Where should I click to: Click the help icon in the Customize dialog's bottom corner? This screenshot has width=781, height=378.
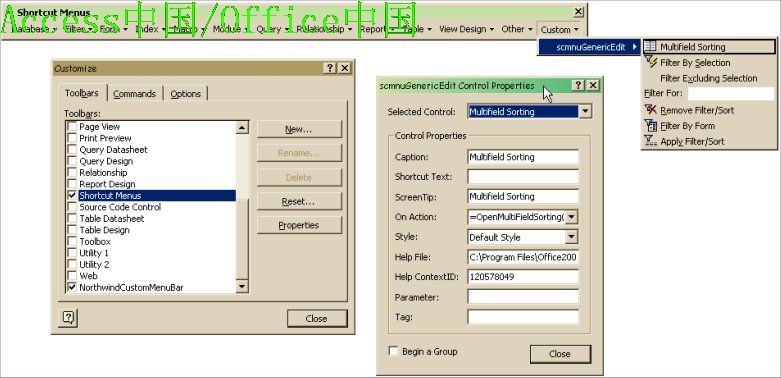point(68,317)
